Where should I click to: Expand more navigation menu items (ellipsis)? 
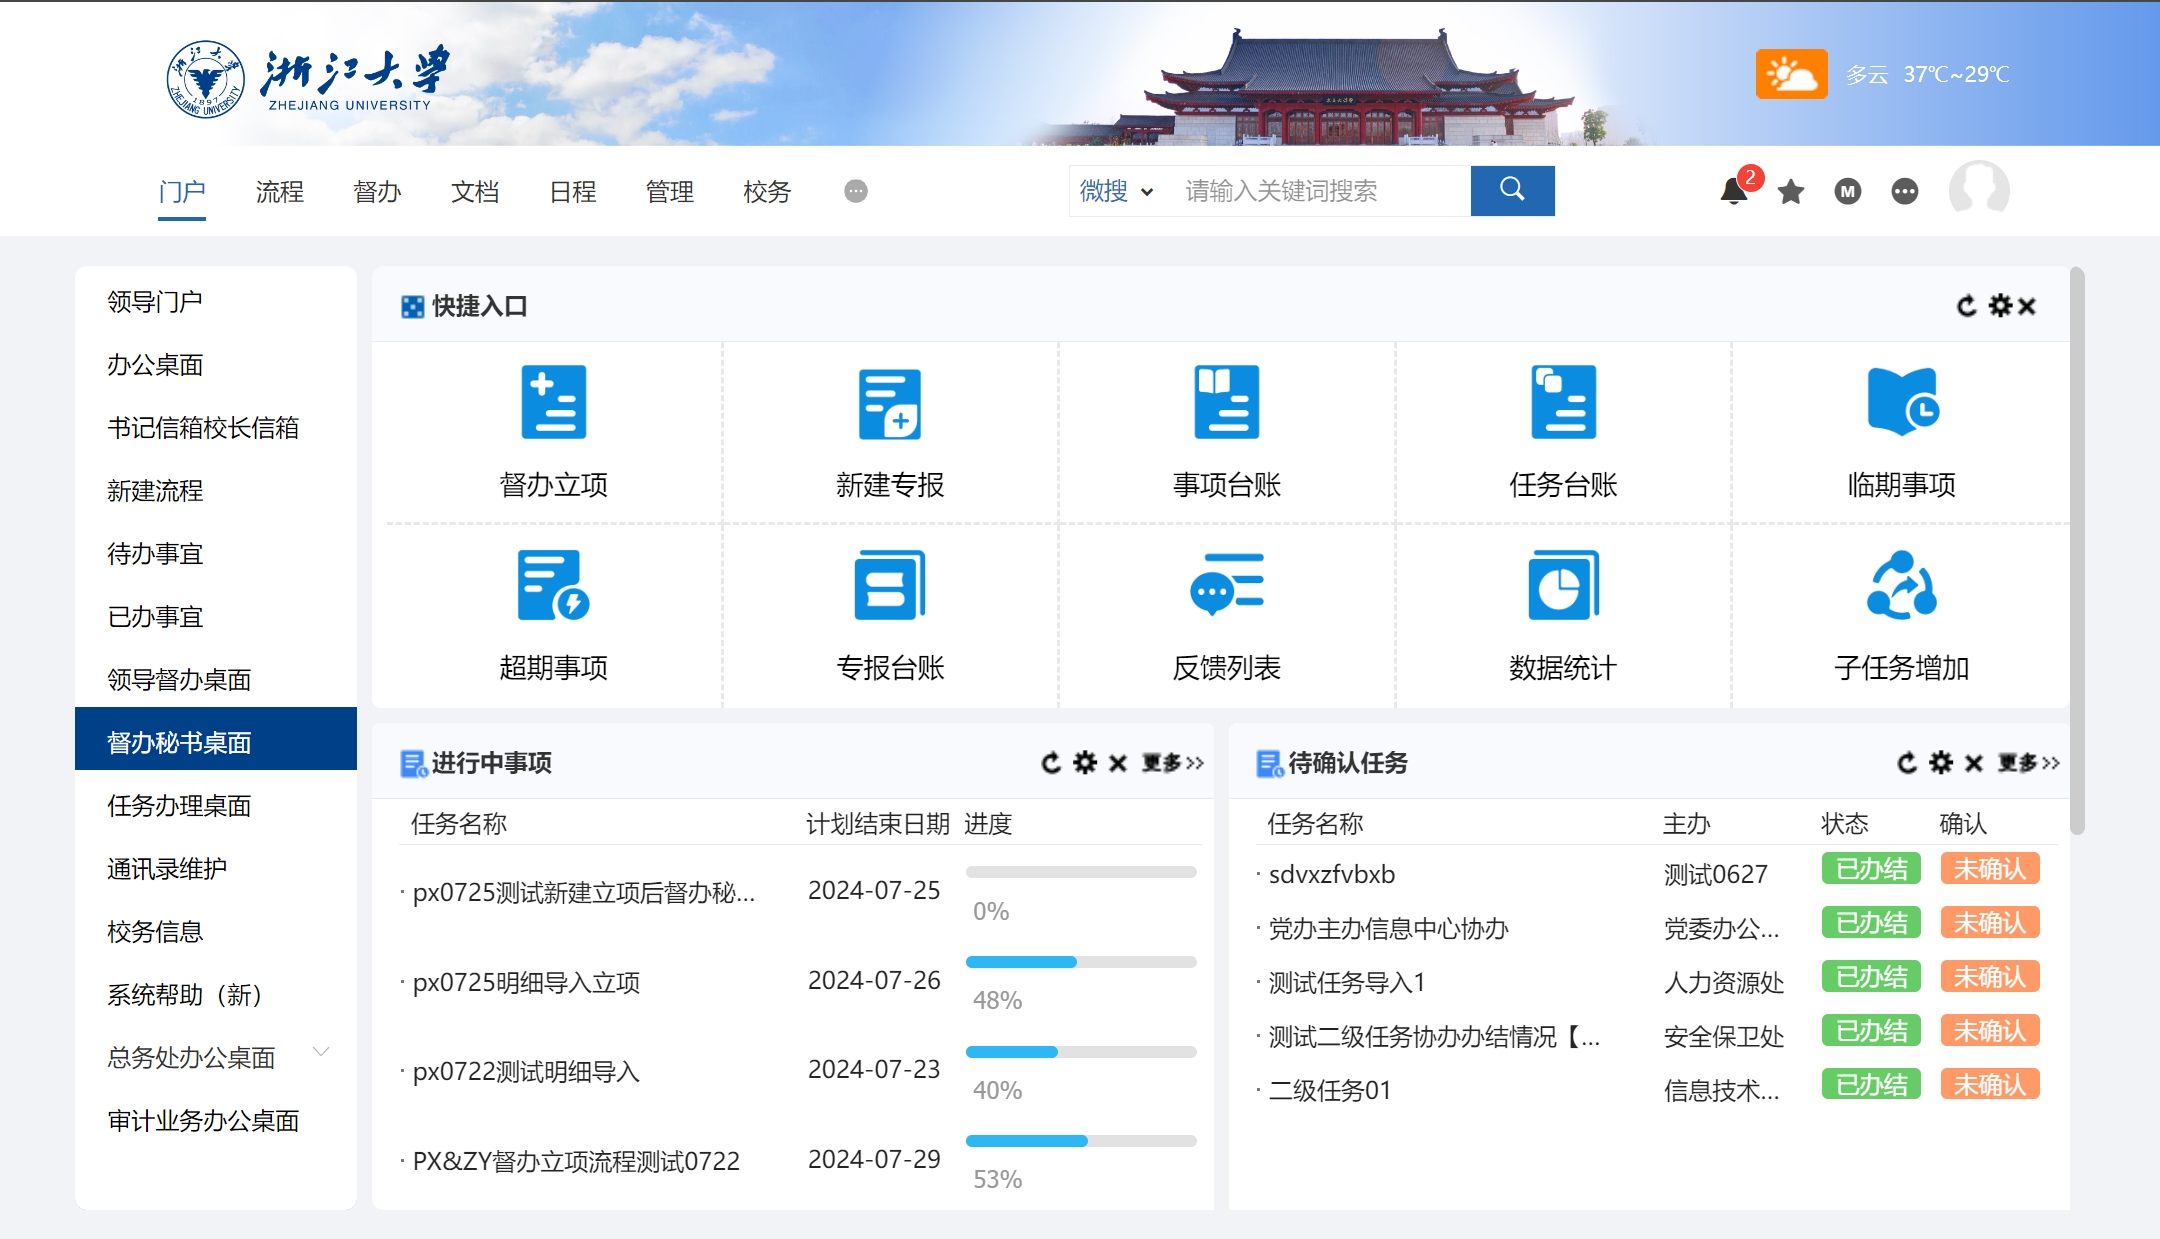click(x=856, y=191)
